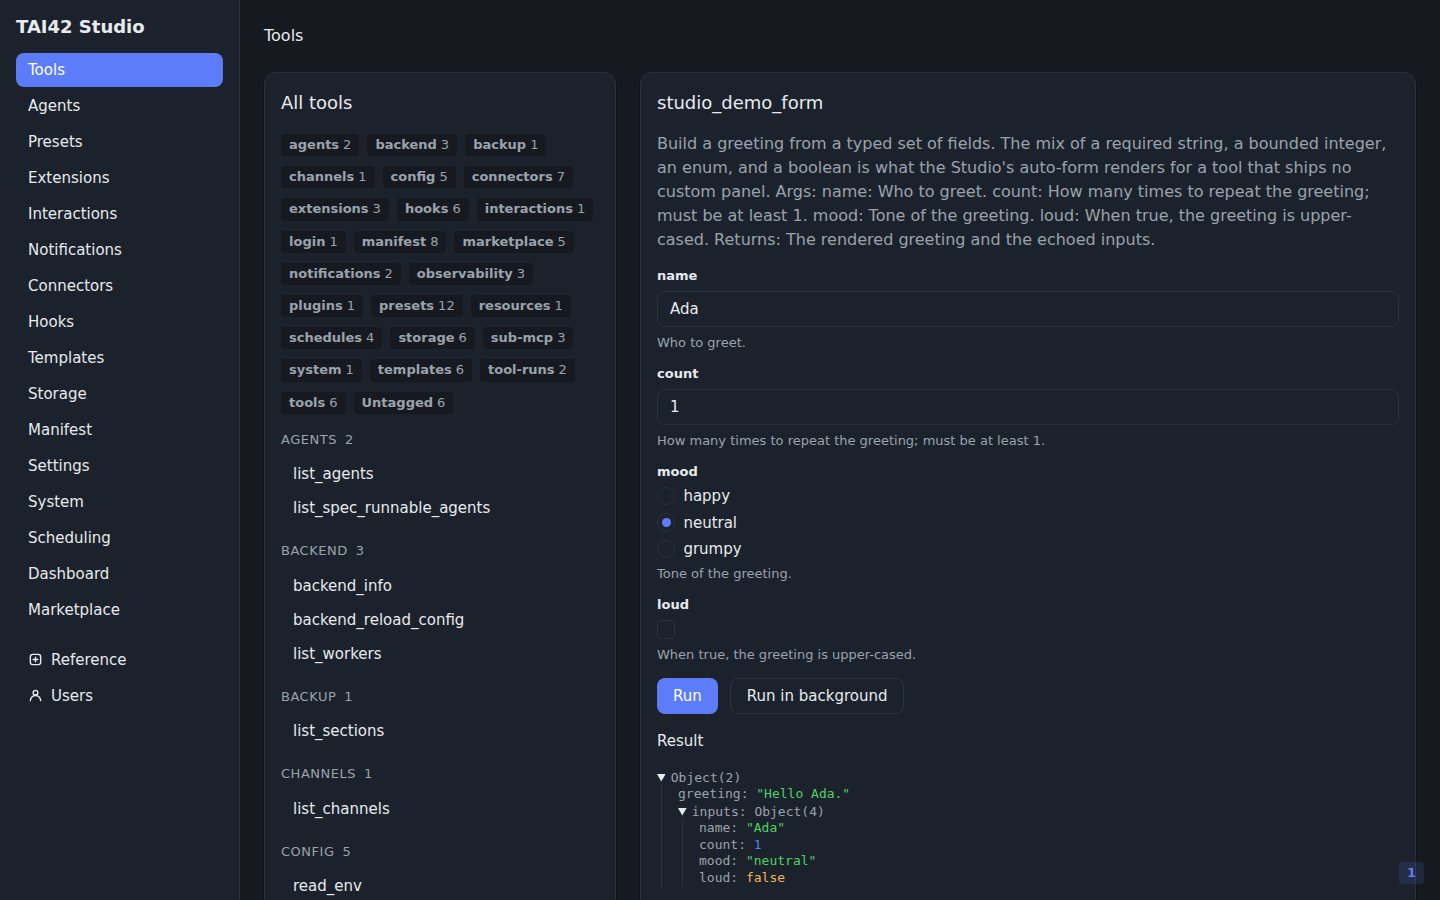Open list_spec_runnable_agents tool
The image size is (1440, 900).
439,508
